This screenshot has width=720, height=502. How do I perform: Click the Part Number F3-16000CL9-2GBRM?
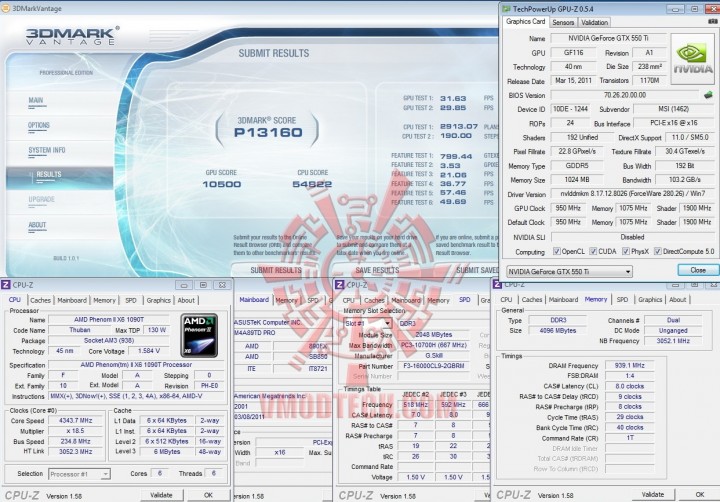click(433, 366)
